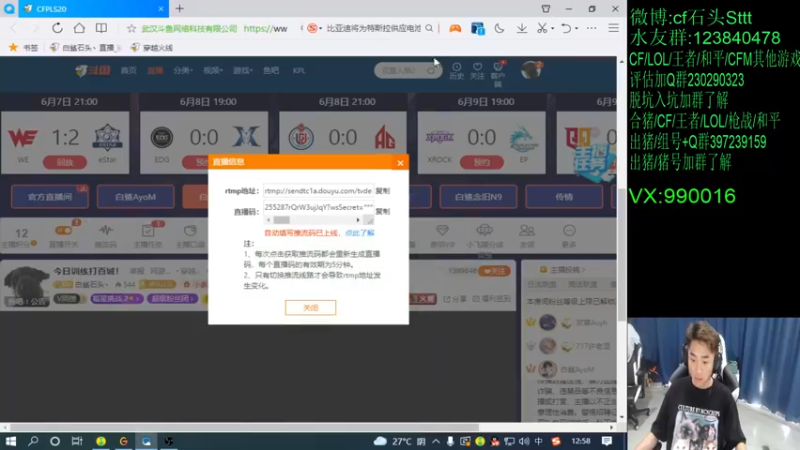Open 鱼吧 in Douyu navigation
800x450 pixels.
271,70
